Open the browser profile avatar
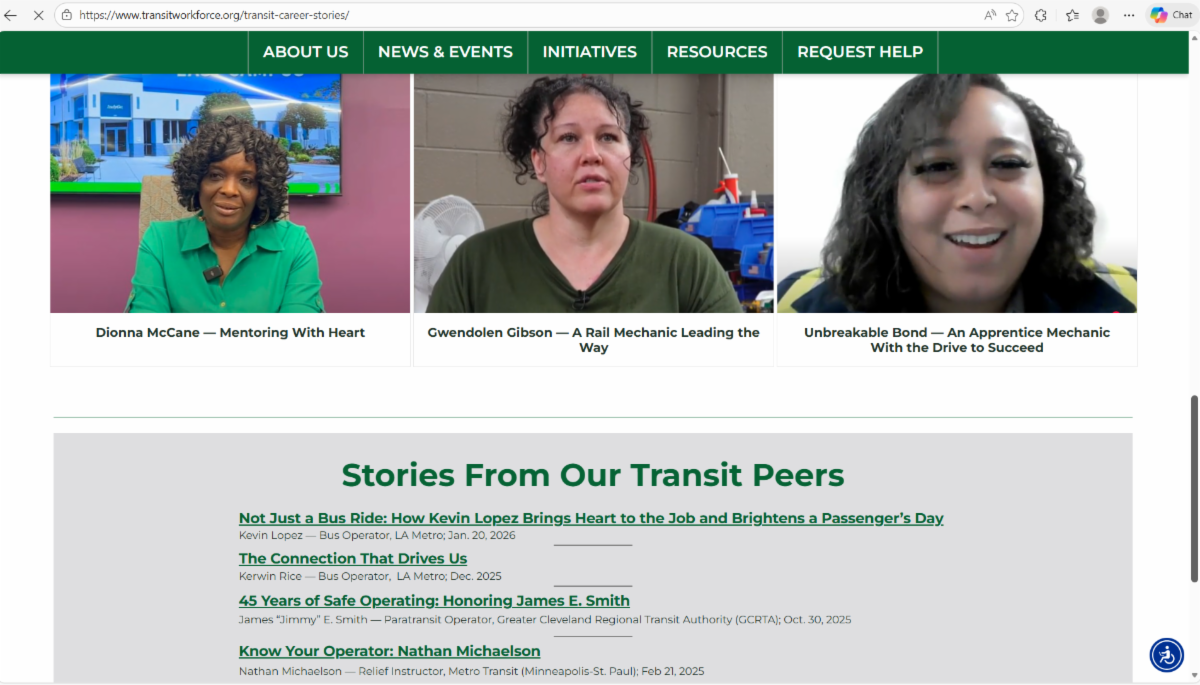 pos(1100,15)
